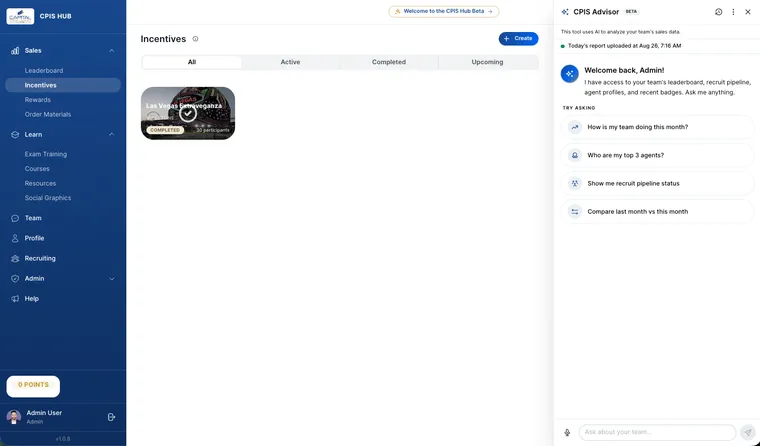The image size is (760, 446).
Task: Click the Help megaphone icon
Action: tap(15, 299)
